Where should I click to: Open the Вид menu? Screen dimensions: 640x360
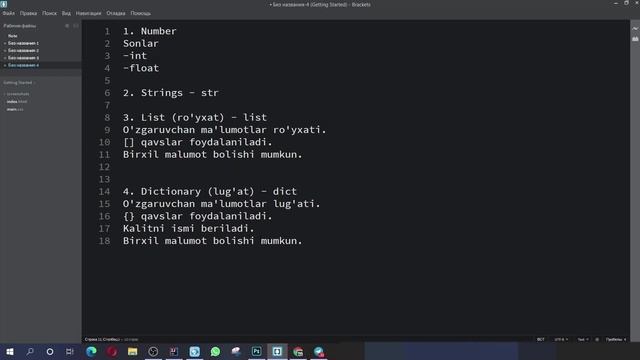[x=66, y=13]
